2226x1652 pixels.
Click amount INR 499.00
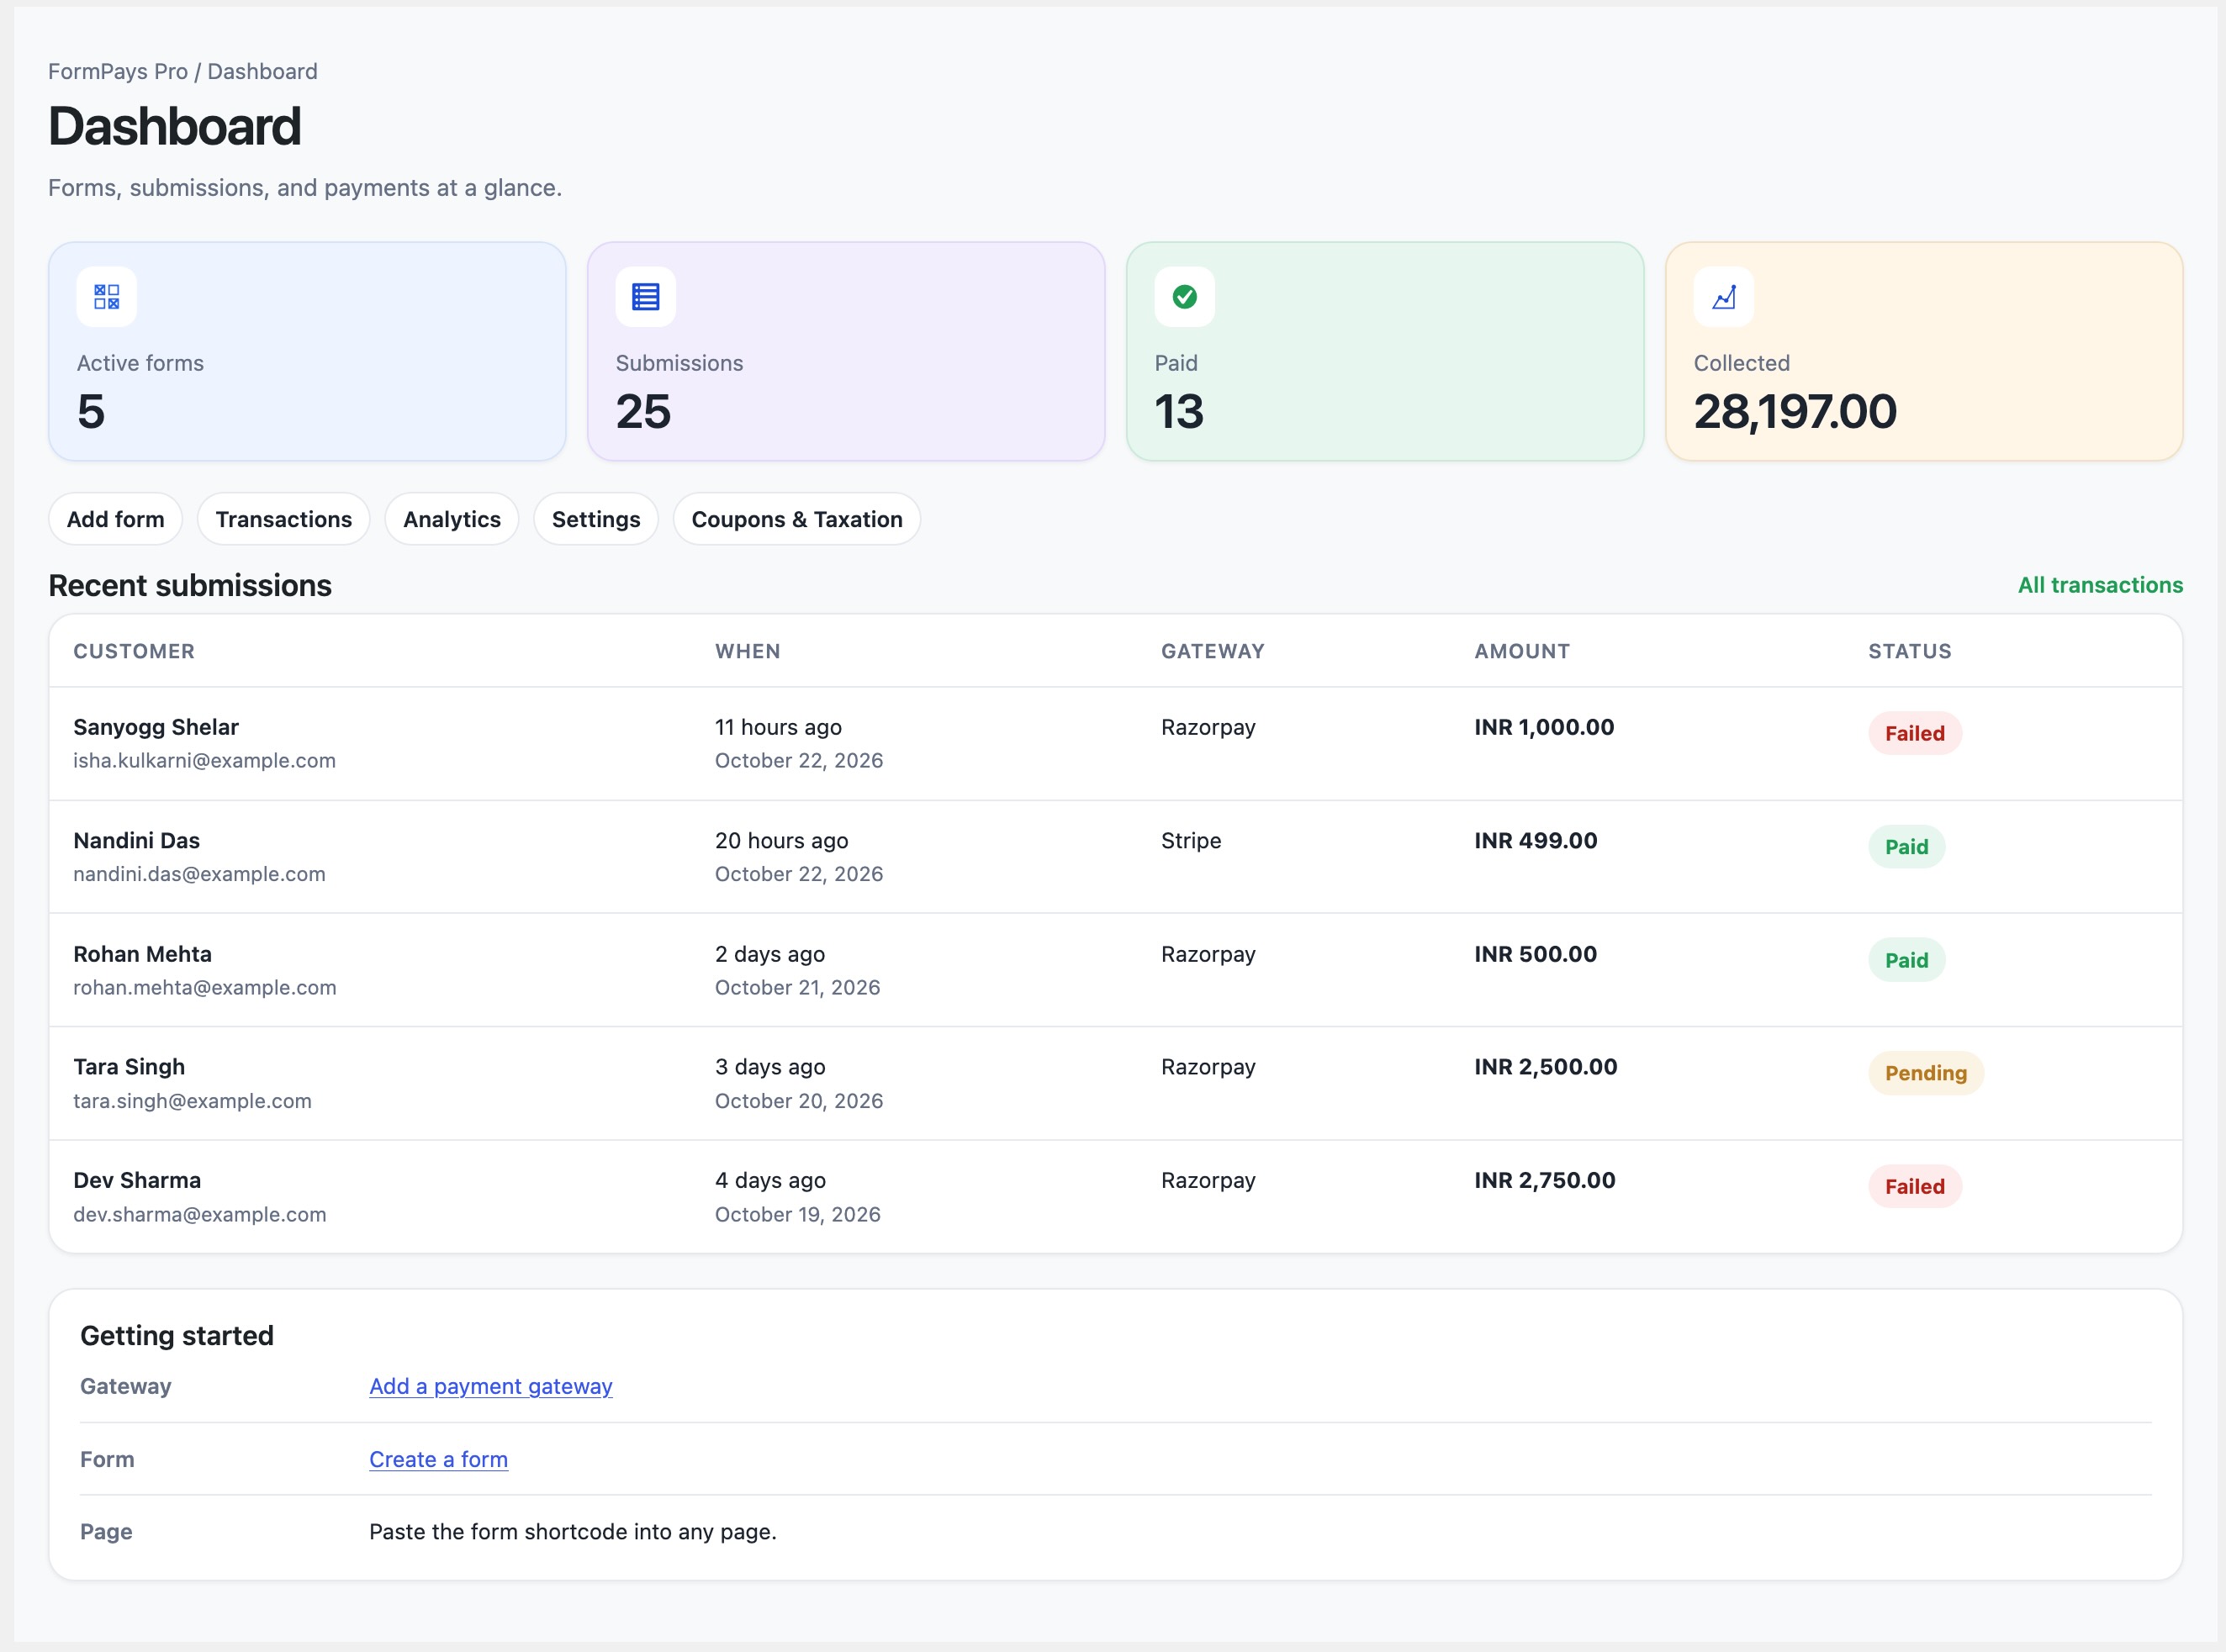1536,840
